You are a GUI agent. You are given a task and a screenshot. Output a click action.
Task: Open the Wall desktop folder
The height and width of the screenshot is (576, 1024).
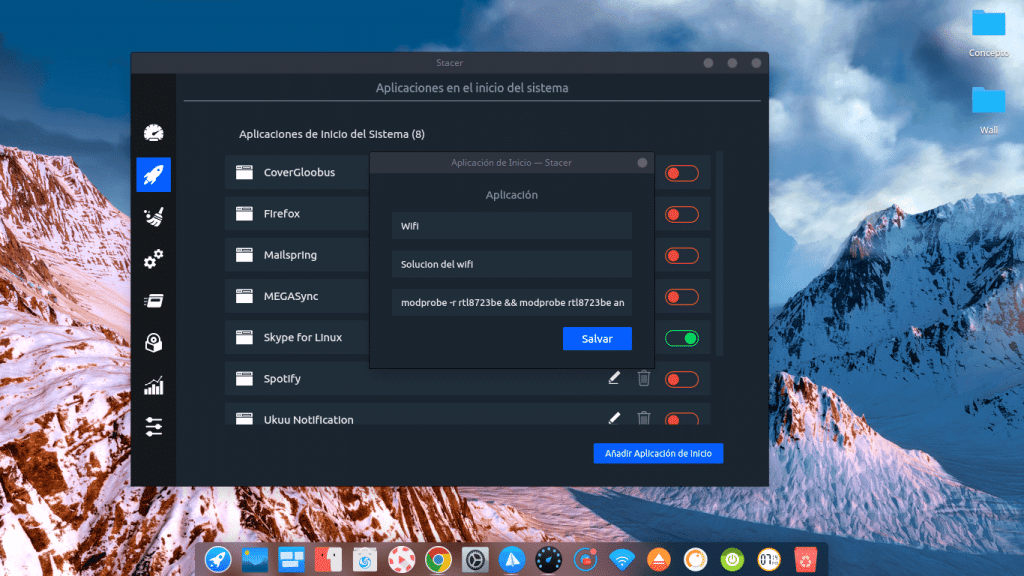pyautogui.click(x=988, y=110)
